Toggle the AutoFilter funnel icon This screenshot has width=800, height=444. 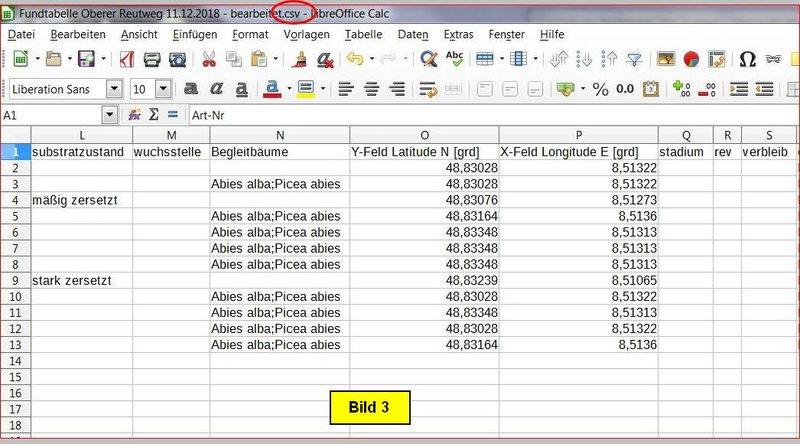(634, 59)
